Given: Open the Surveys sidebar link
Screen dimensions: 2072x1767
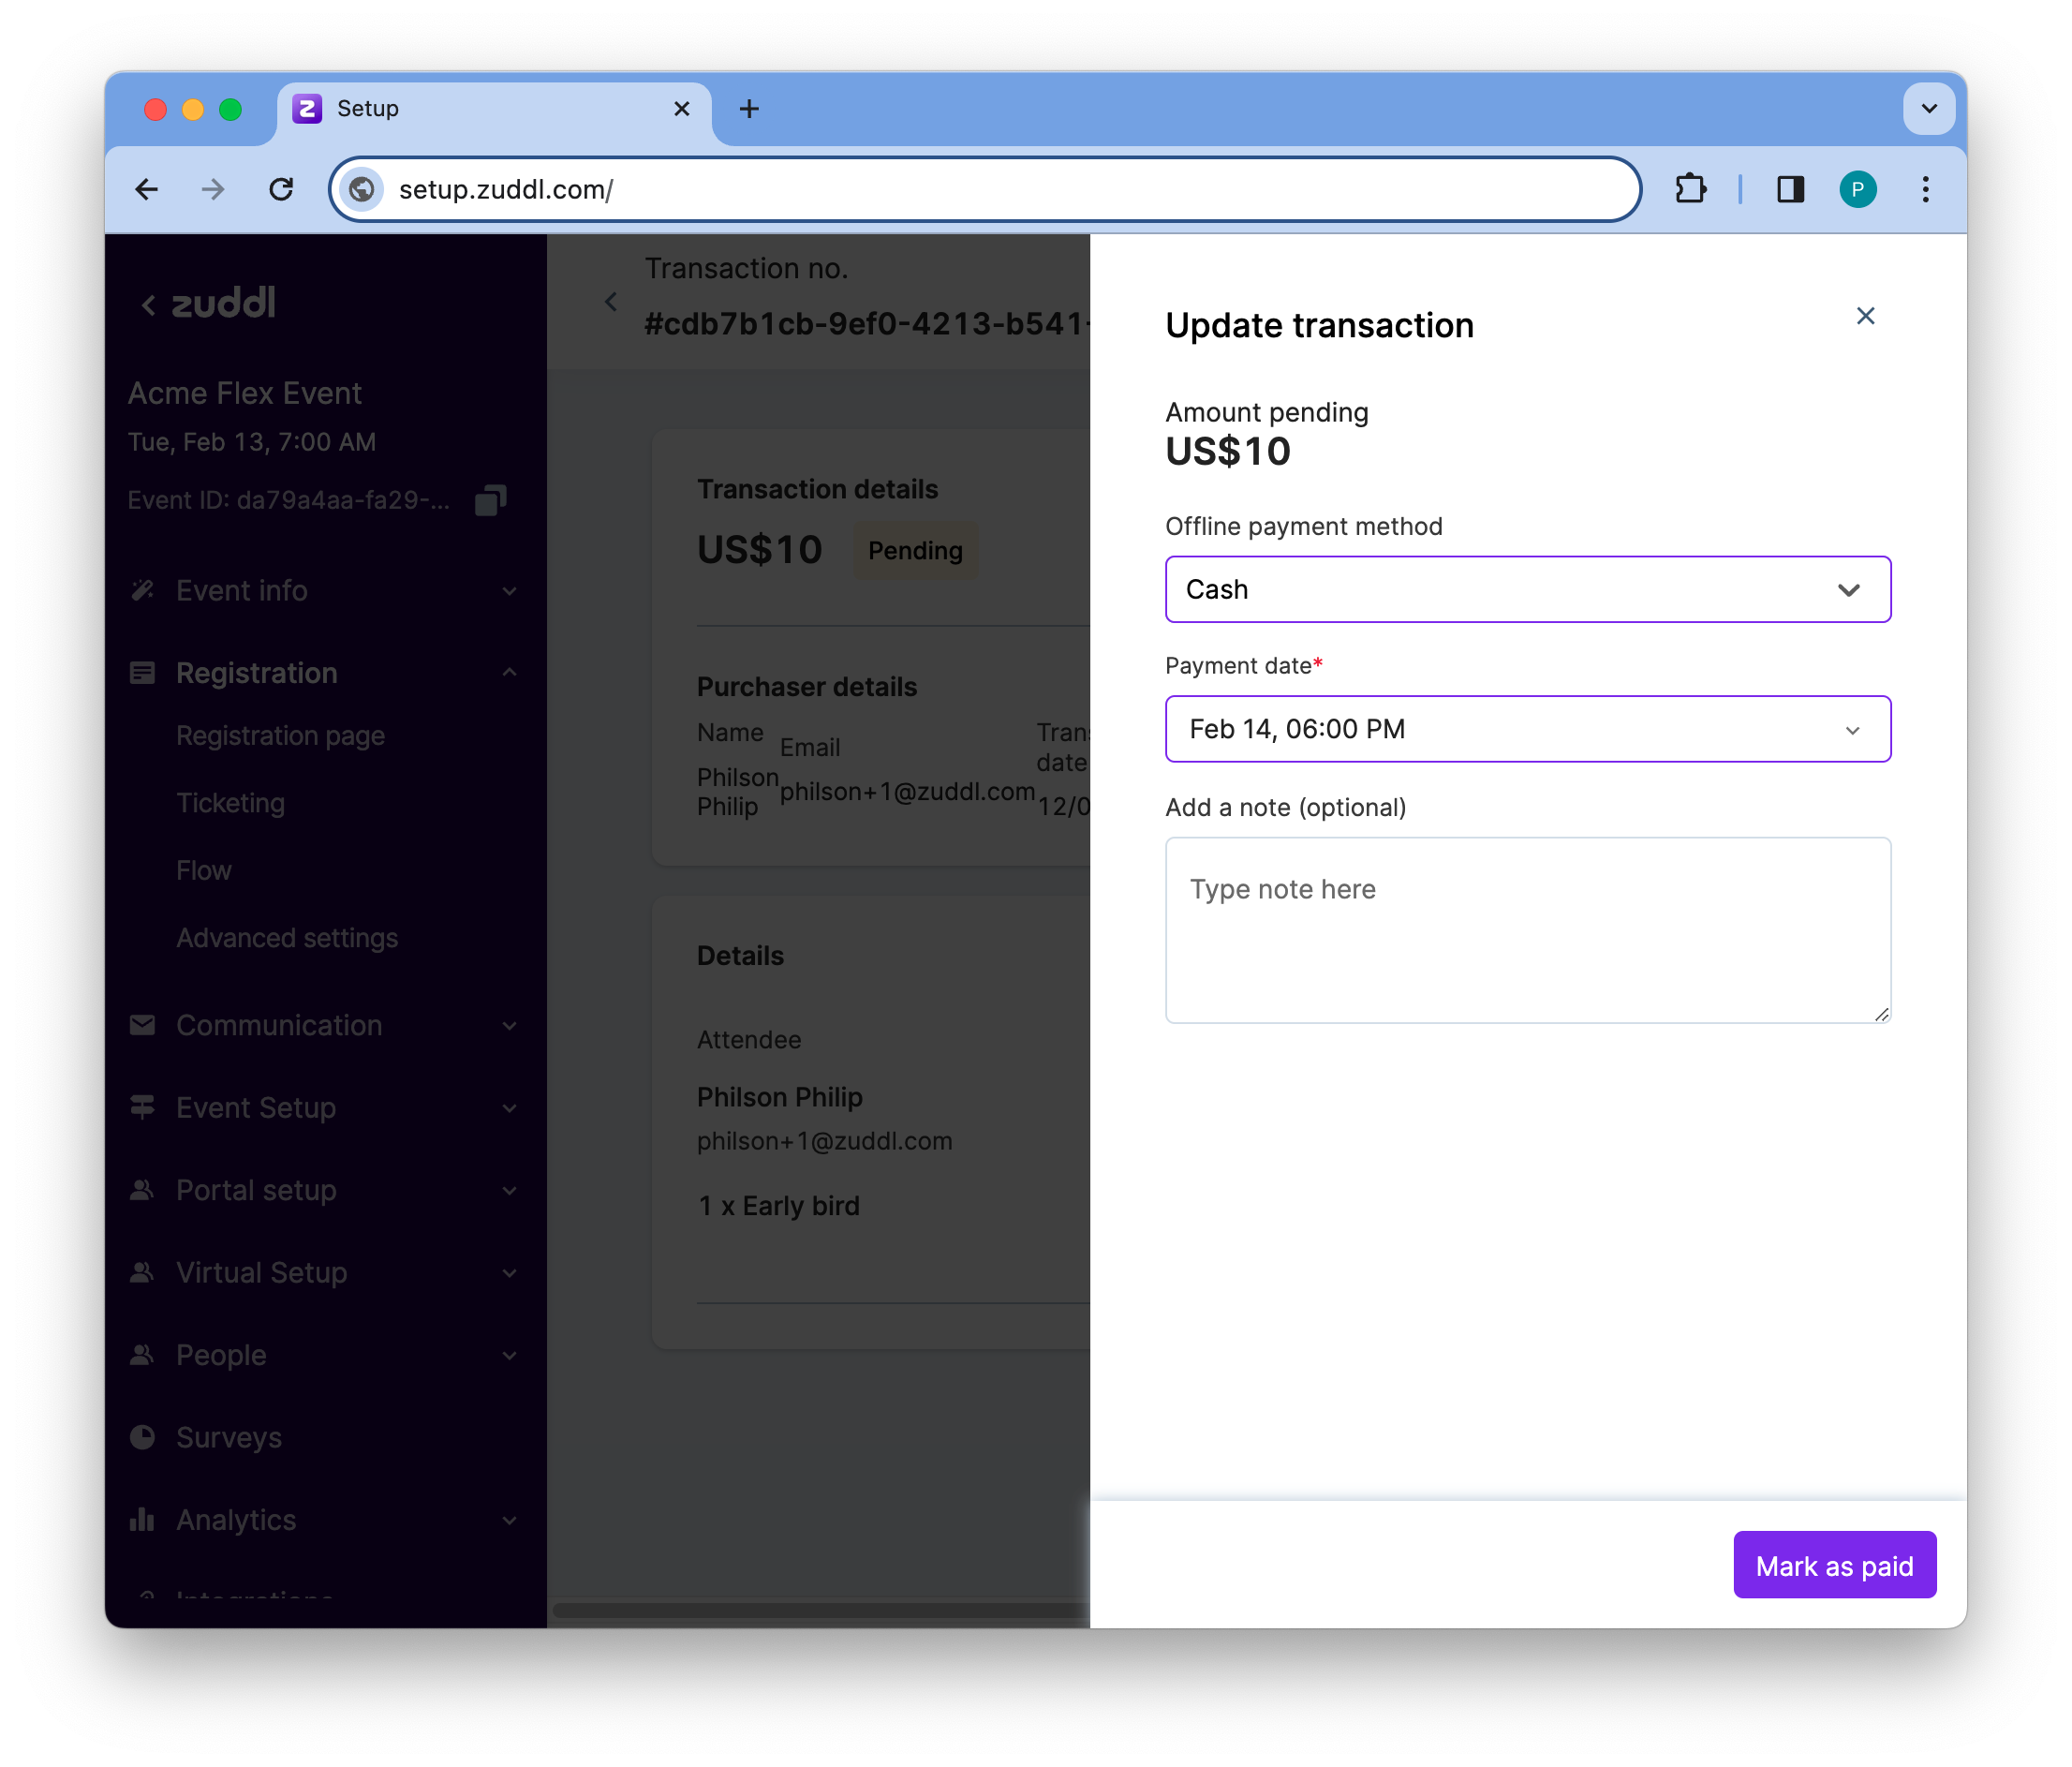Looking at the screenshot, I should pos(229,1437).
